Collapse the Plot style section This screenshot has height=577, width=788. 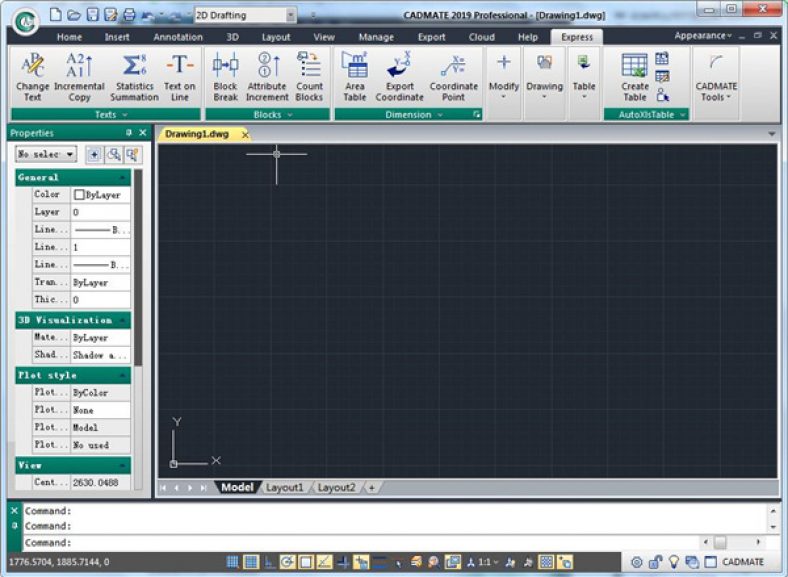click(x=122, y=376)
